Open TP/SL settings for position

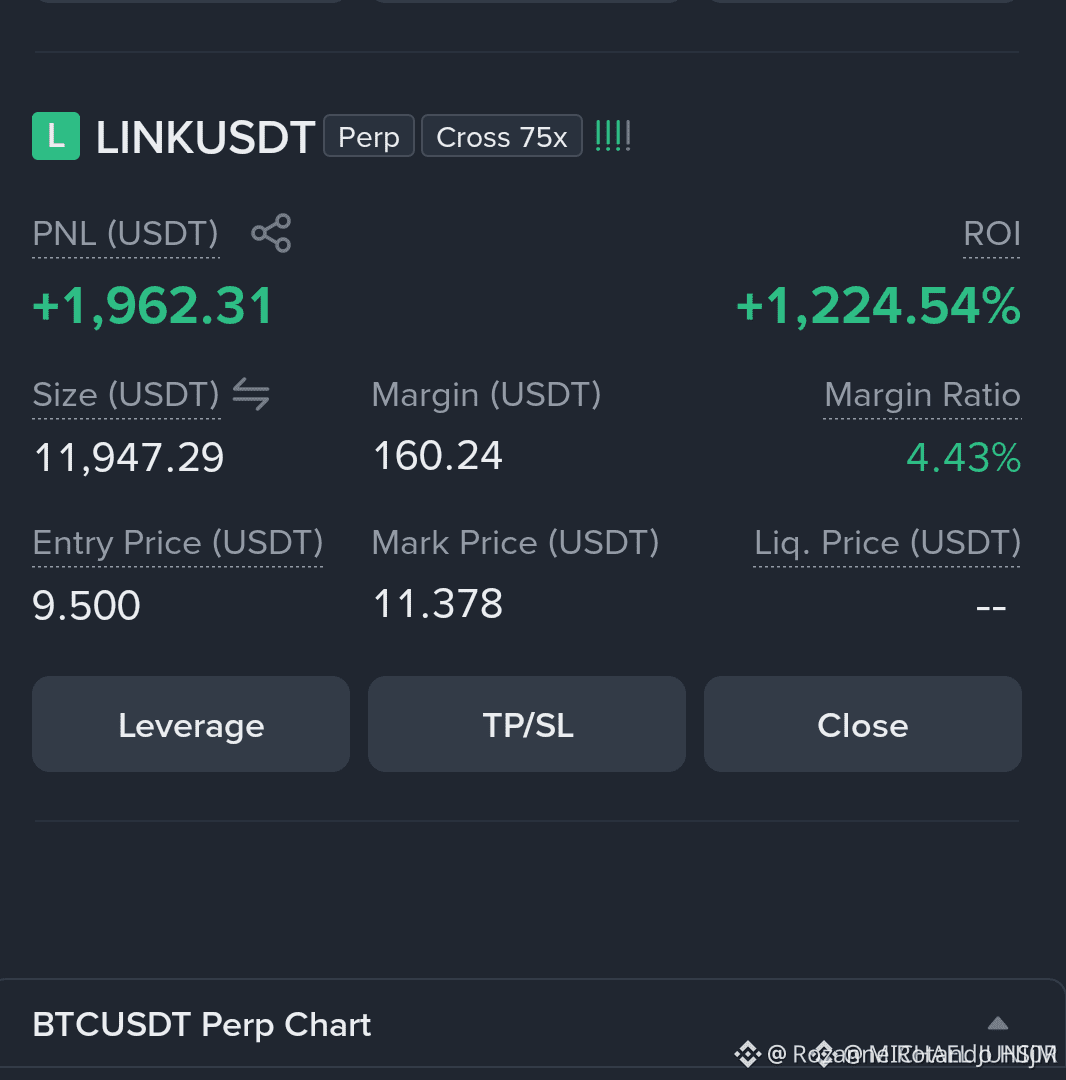pos(527,724)
